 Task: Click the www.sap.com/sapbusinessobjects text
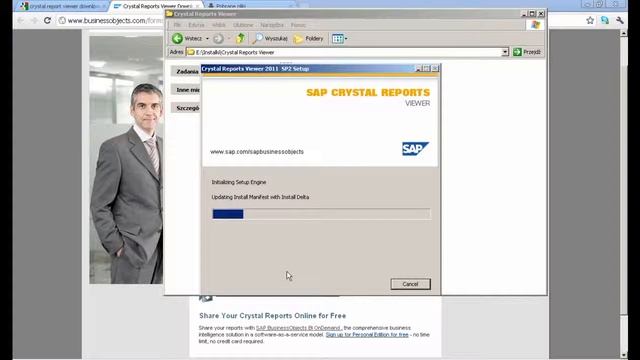pyautogui.click(x=257, y=152)
